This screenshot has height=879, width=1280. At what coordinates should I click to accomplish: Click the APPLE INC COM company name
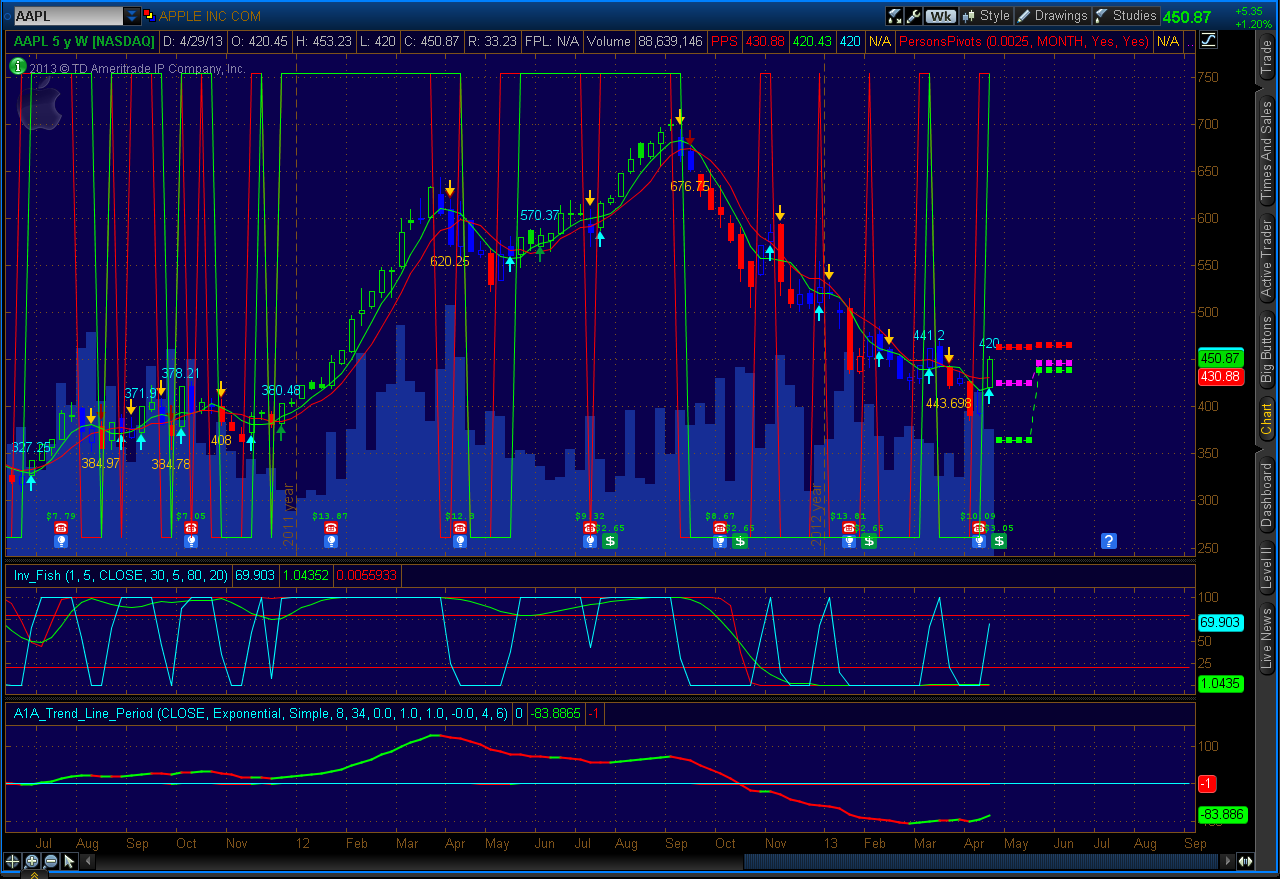210,16
